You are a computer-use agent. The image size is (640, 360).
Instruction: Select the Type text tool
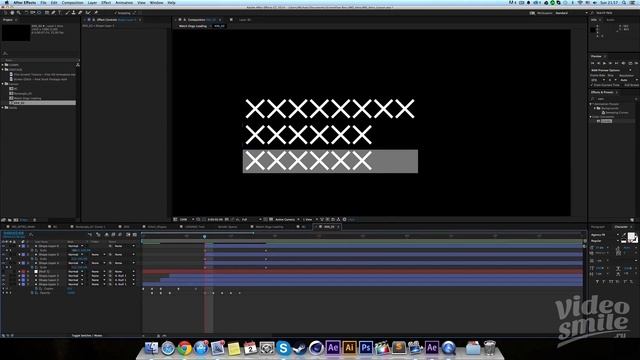(x=60, y=13)
